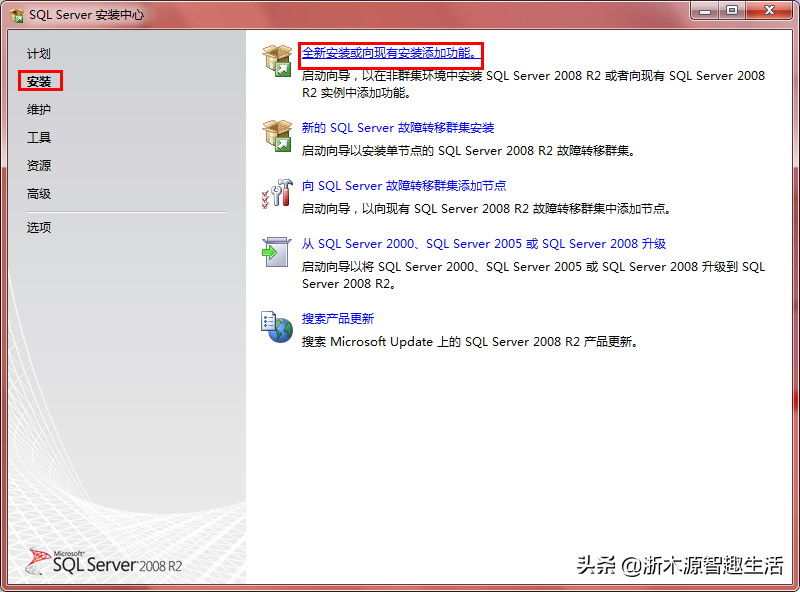The image size is (800, 592).
Task: Open the 工具 section
Action: (38, 137)
